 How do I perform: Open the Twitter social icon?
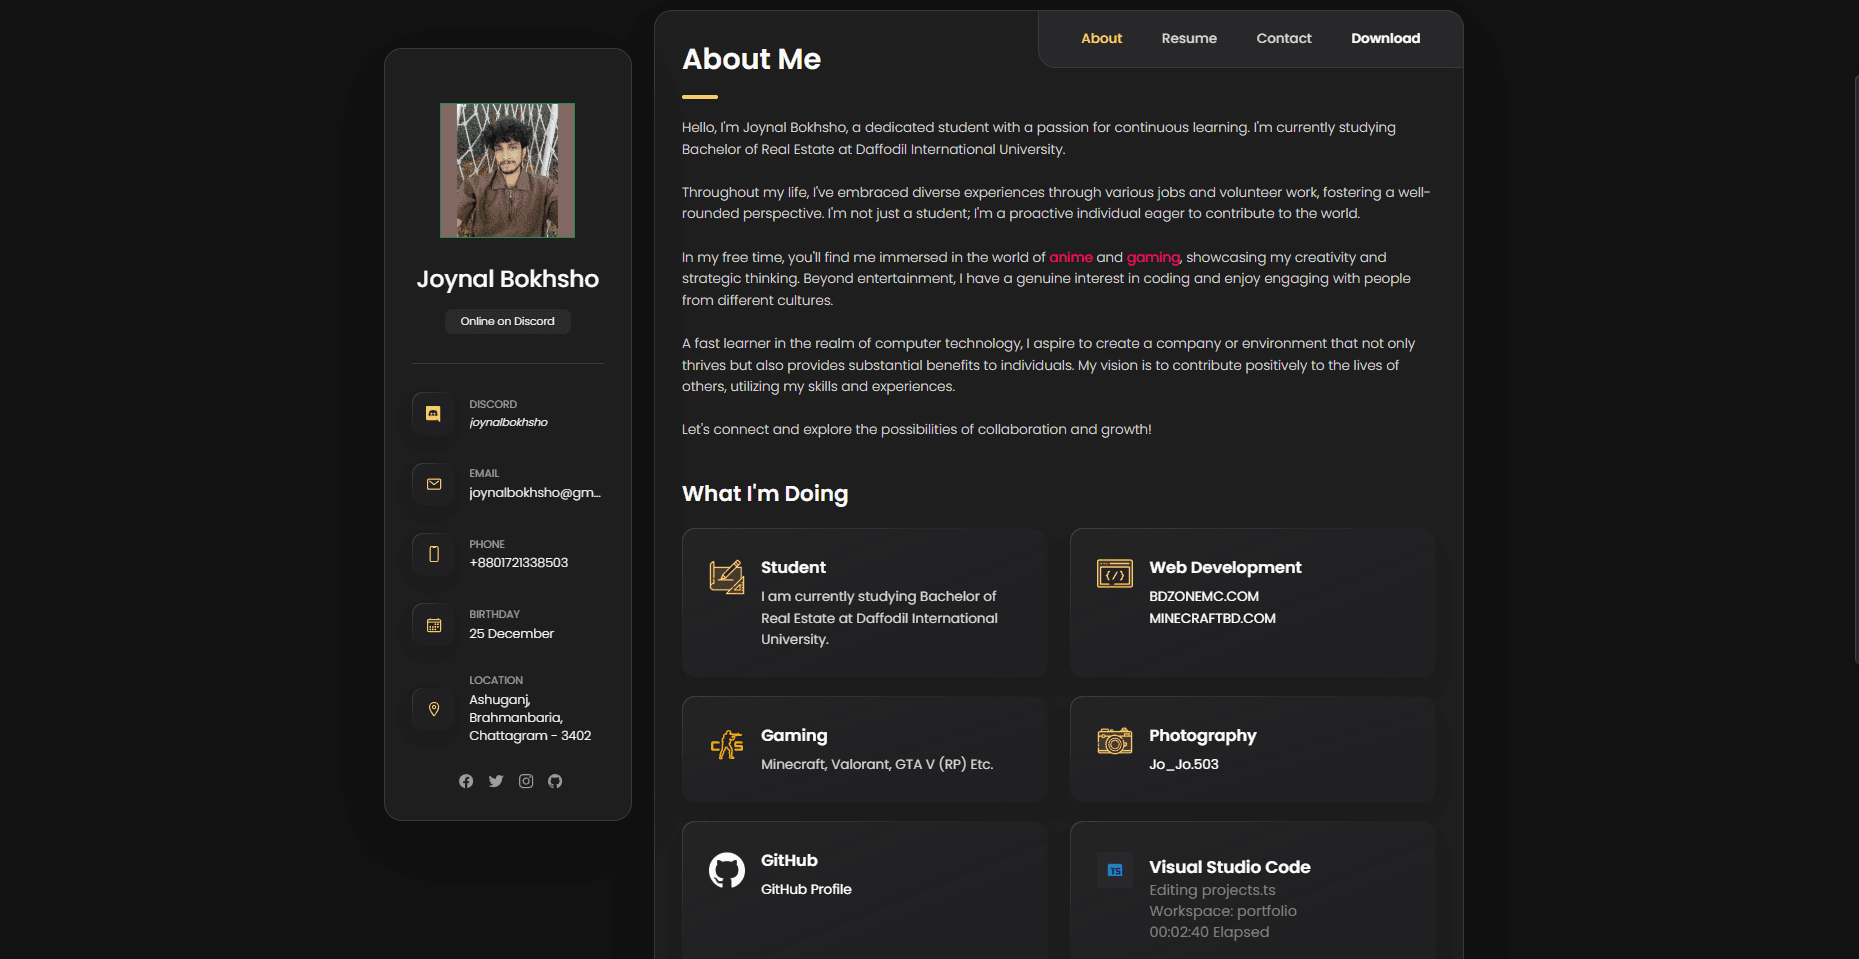pyautogui.click(x=496, y=781)
